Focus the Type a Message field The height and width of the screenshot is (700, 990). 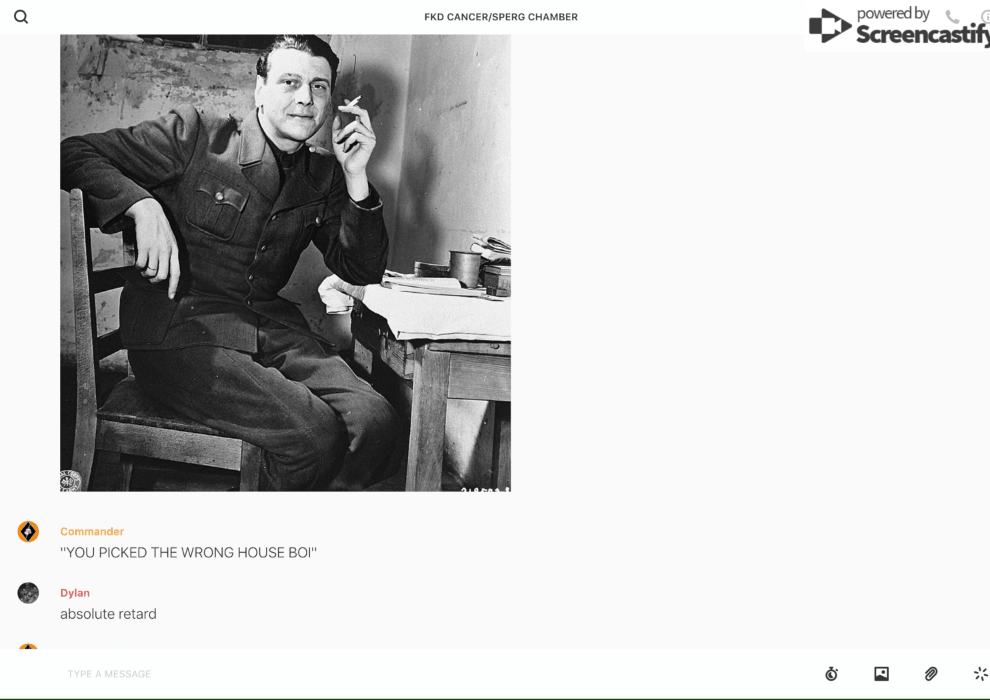pos(436,674)
